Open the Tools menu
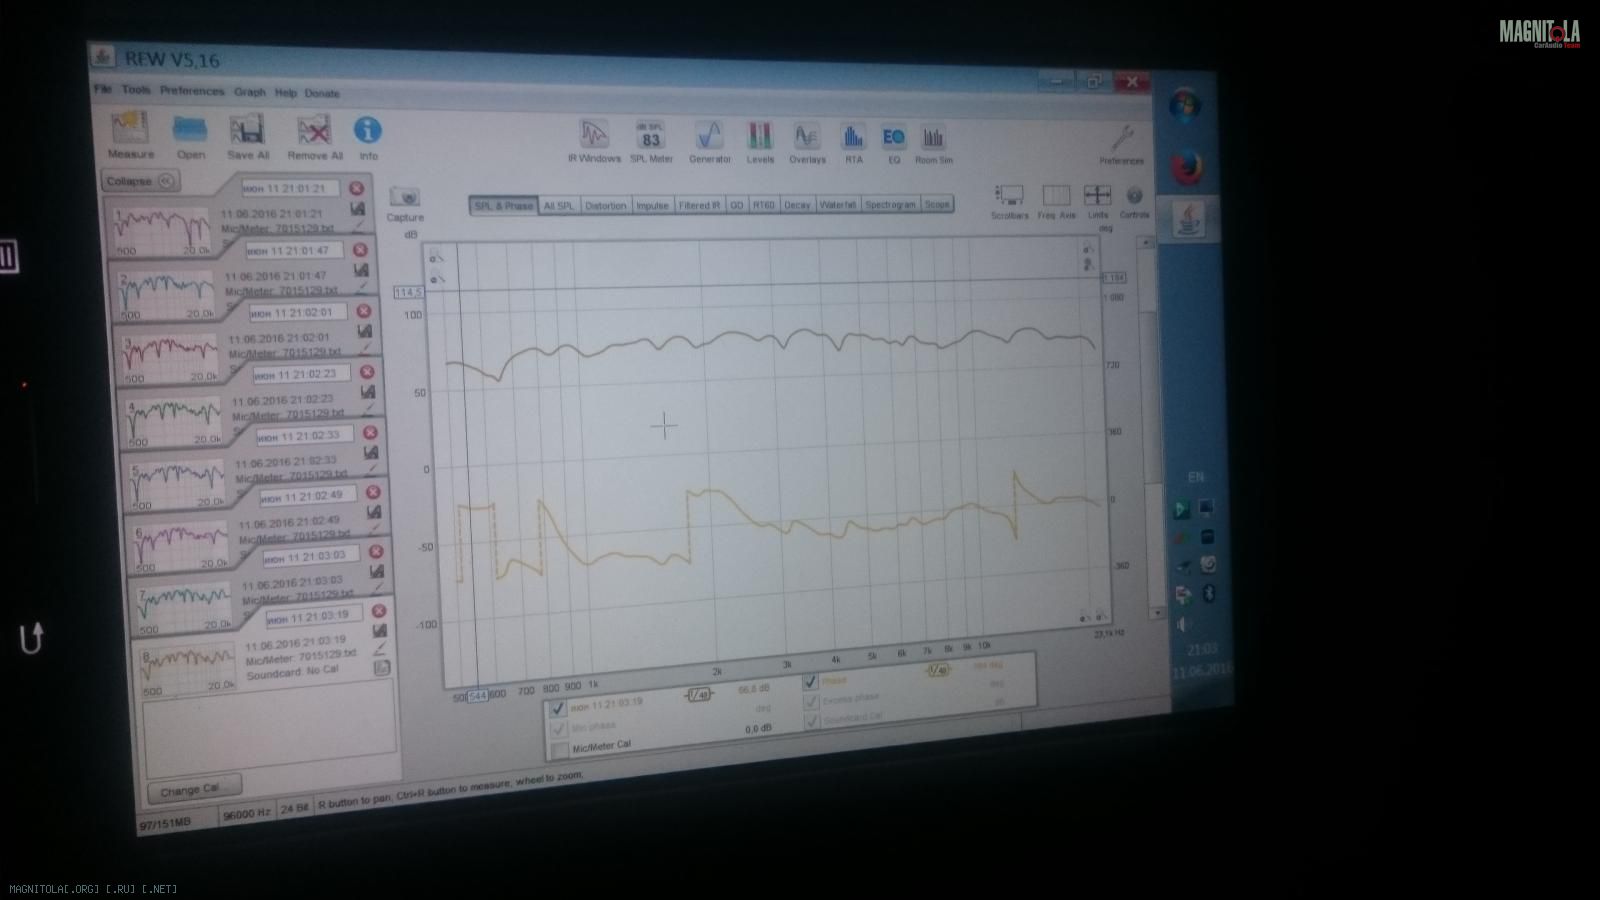 point(136,90)
